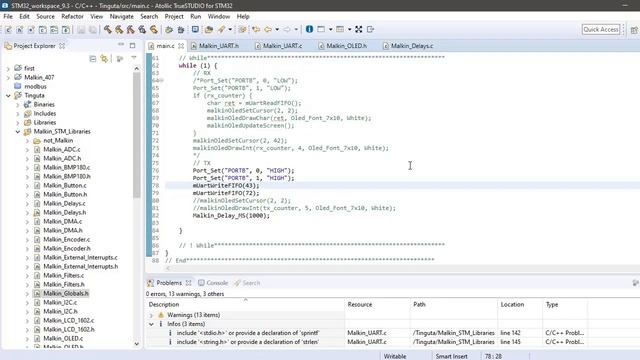
Task: Open dropdown beside the pencil wand icon
Action: pyautogui.click(x=230, y=29)
